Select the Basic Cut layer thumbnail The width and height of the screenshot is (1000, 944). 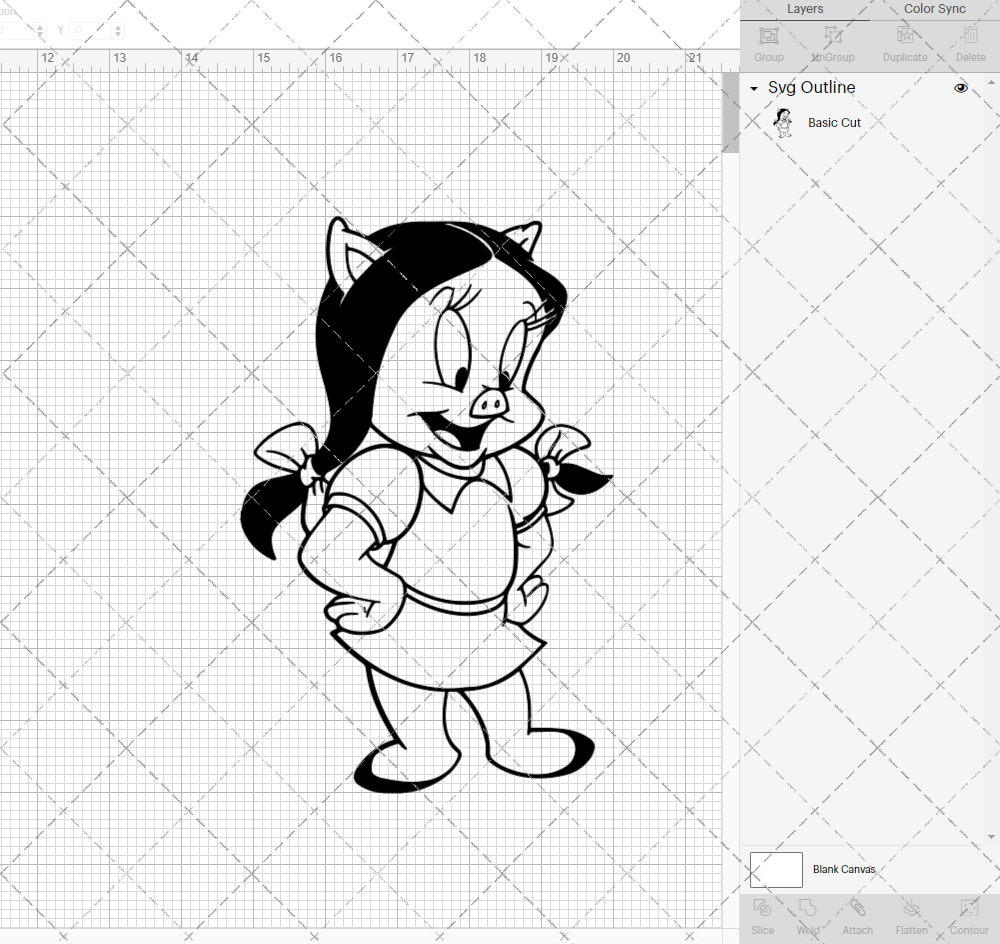point(783,122)
